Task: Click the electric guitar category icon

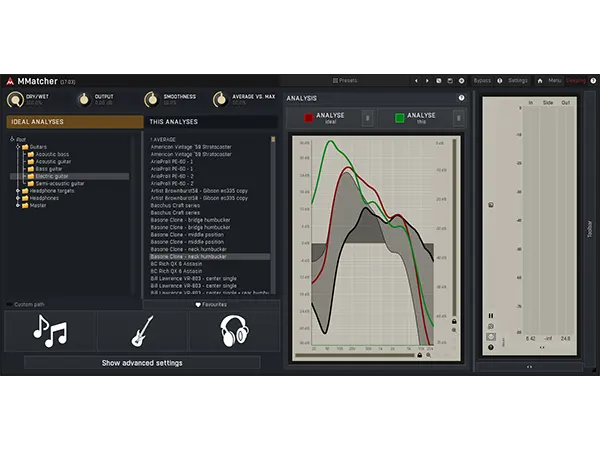Action: point(143,330)
